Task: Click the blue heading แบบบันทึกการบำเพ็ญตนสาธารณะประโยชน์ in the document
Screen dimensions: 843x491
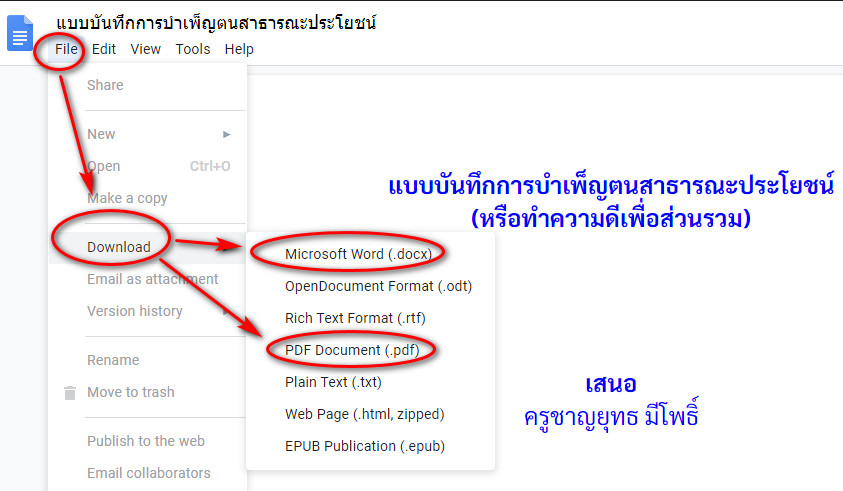Action: 611,185
